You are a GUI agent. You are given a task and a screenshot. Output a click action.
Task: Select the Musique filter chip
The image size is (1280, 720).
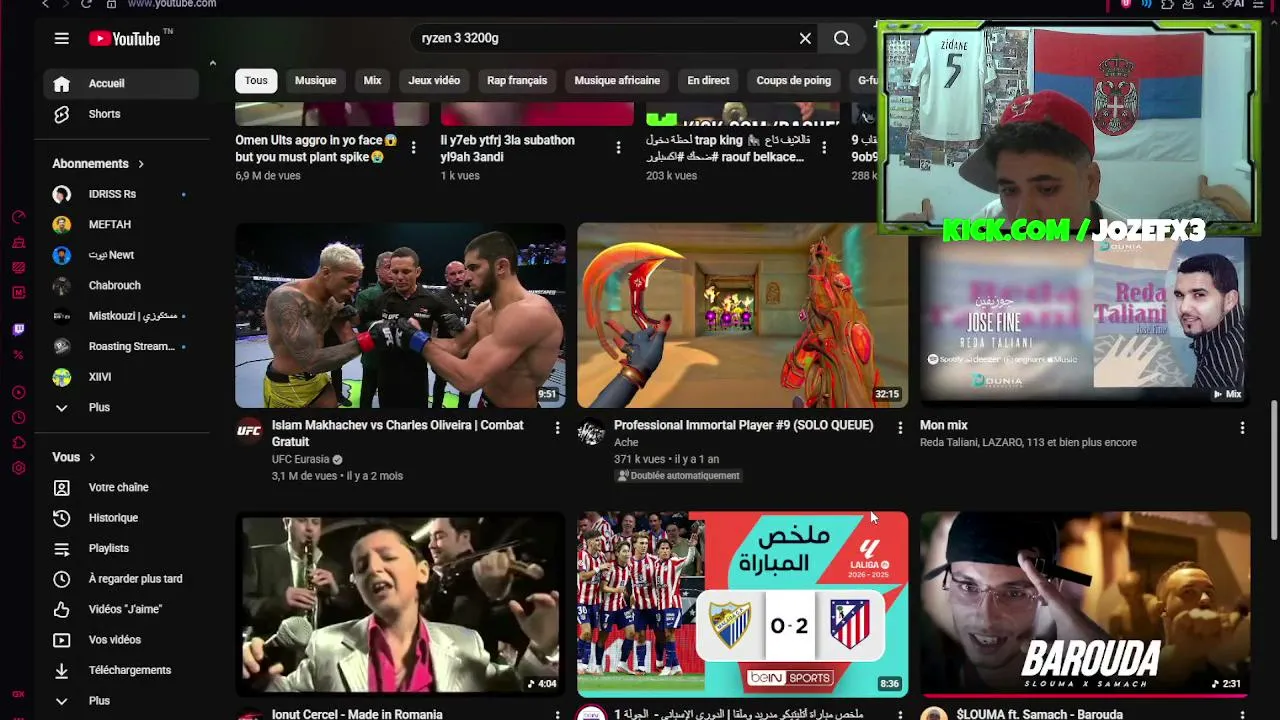315,81
